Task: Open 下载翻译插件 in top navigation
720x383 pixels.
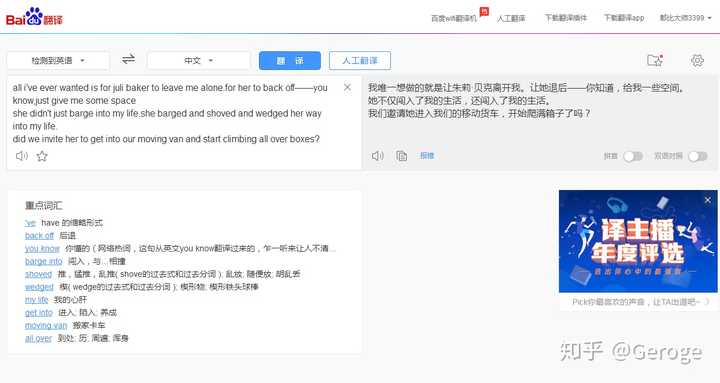Action: pos(566,18)
